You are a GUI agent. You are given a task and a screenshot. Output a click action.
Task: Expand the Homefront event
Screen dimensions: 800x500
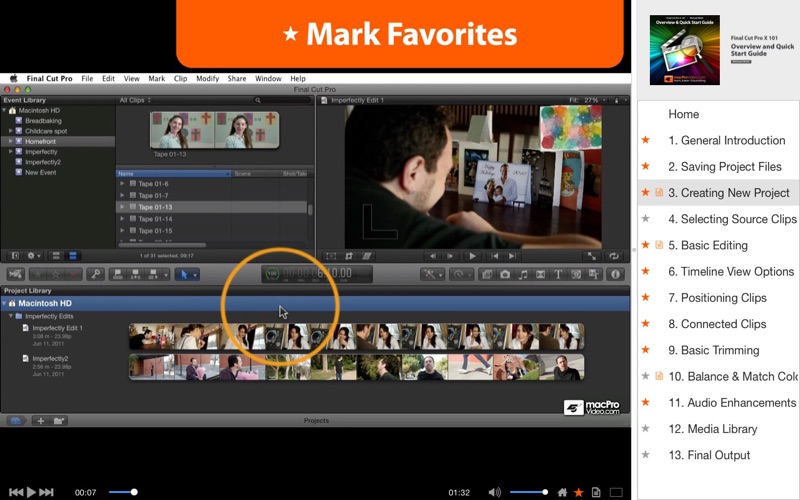[x=10, y=141]
